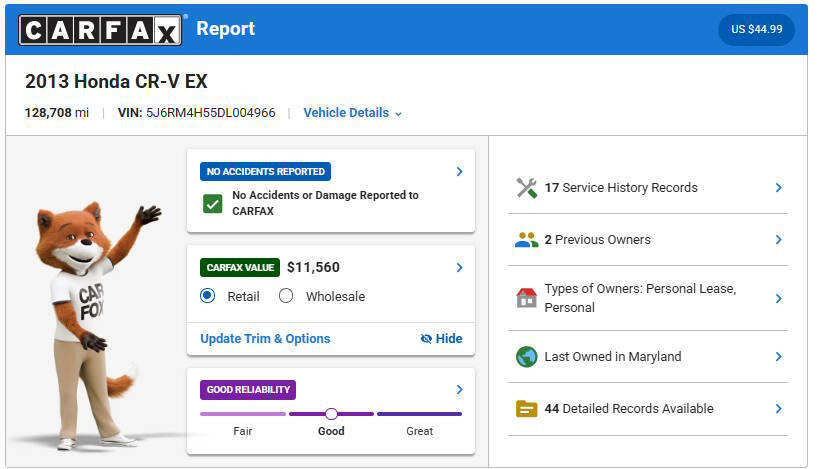Image resolution: width=817 pixels, height=469 pixels.
Task: Click Update Trim & Options link
Action: (265, 339)
